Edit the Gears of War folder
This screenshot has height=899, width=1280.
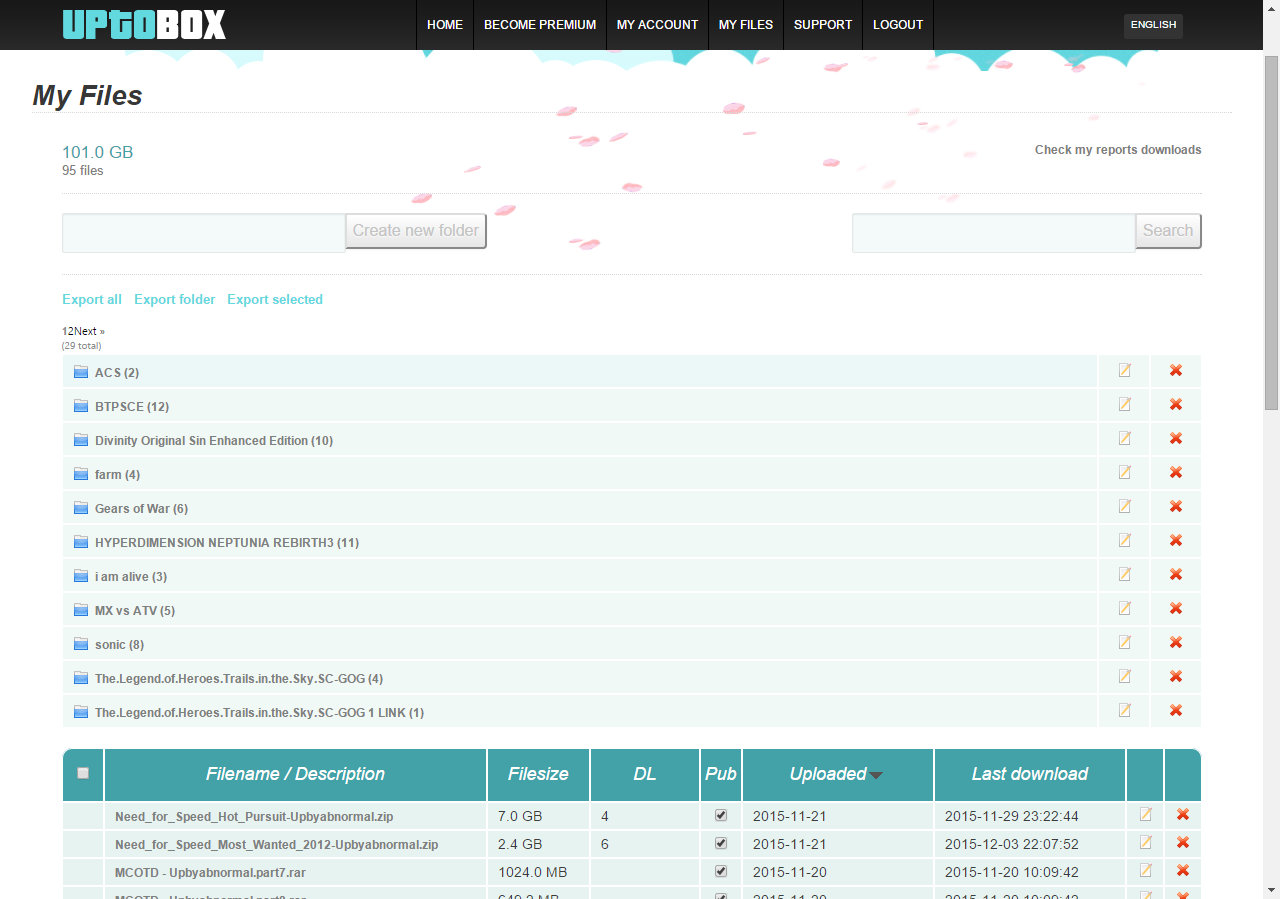point(1125,507)
